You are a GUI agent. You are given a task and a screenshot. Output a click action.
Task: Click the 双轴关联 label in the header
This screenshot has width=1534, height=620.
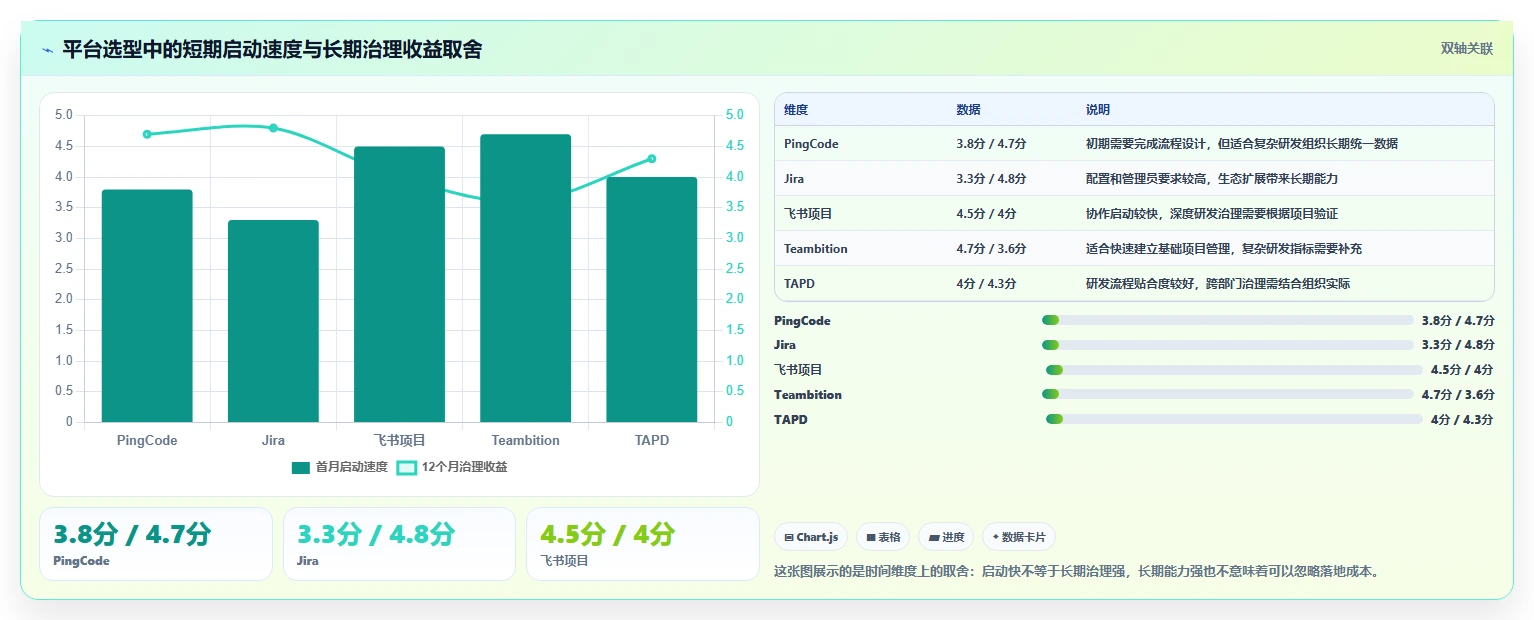pos(1466,49)
